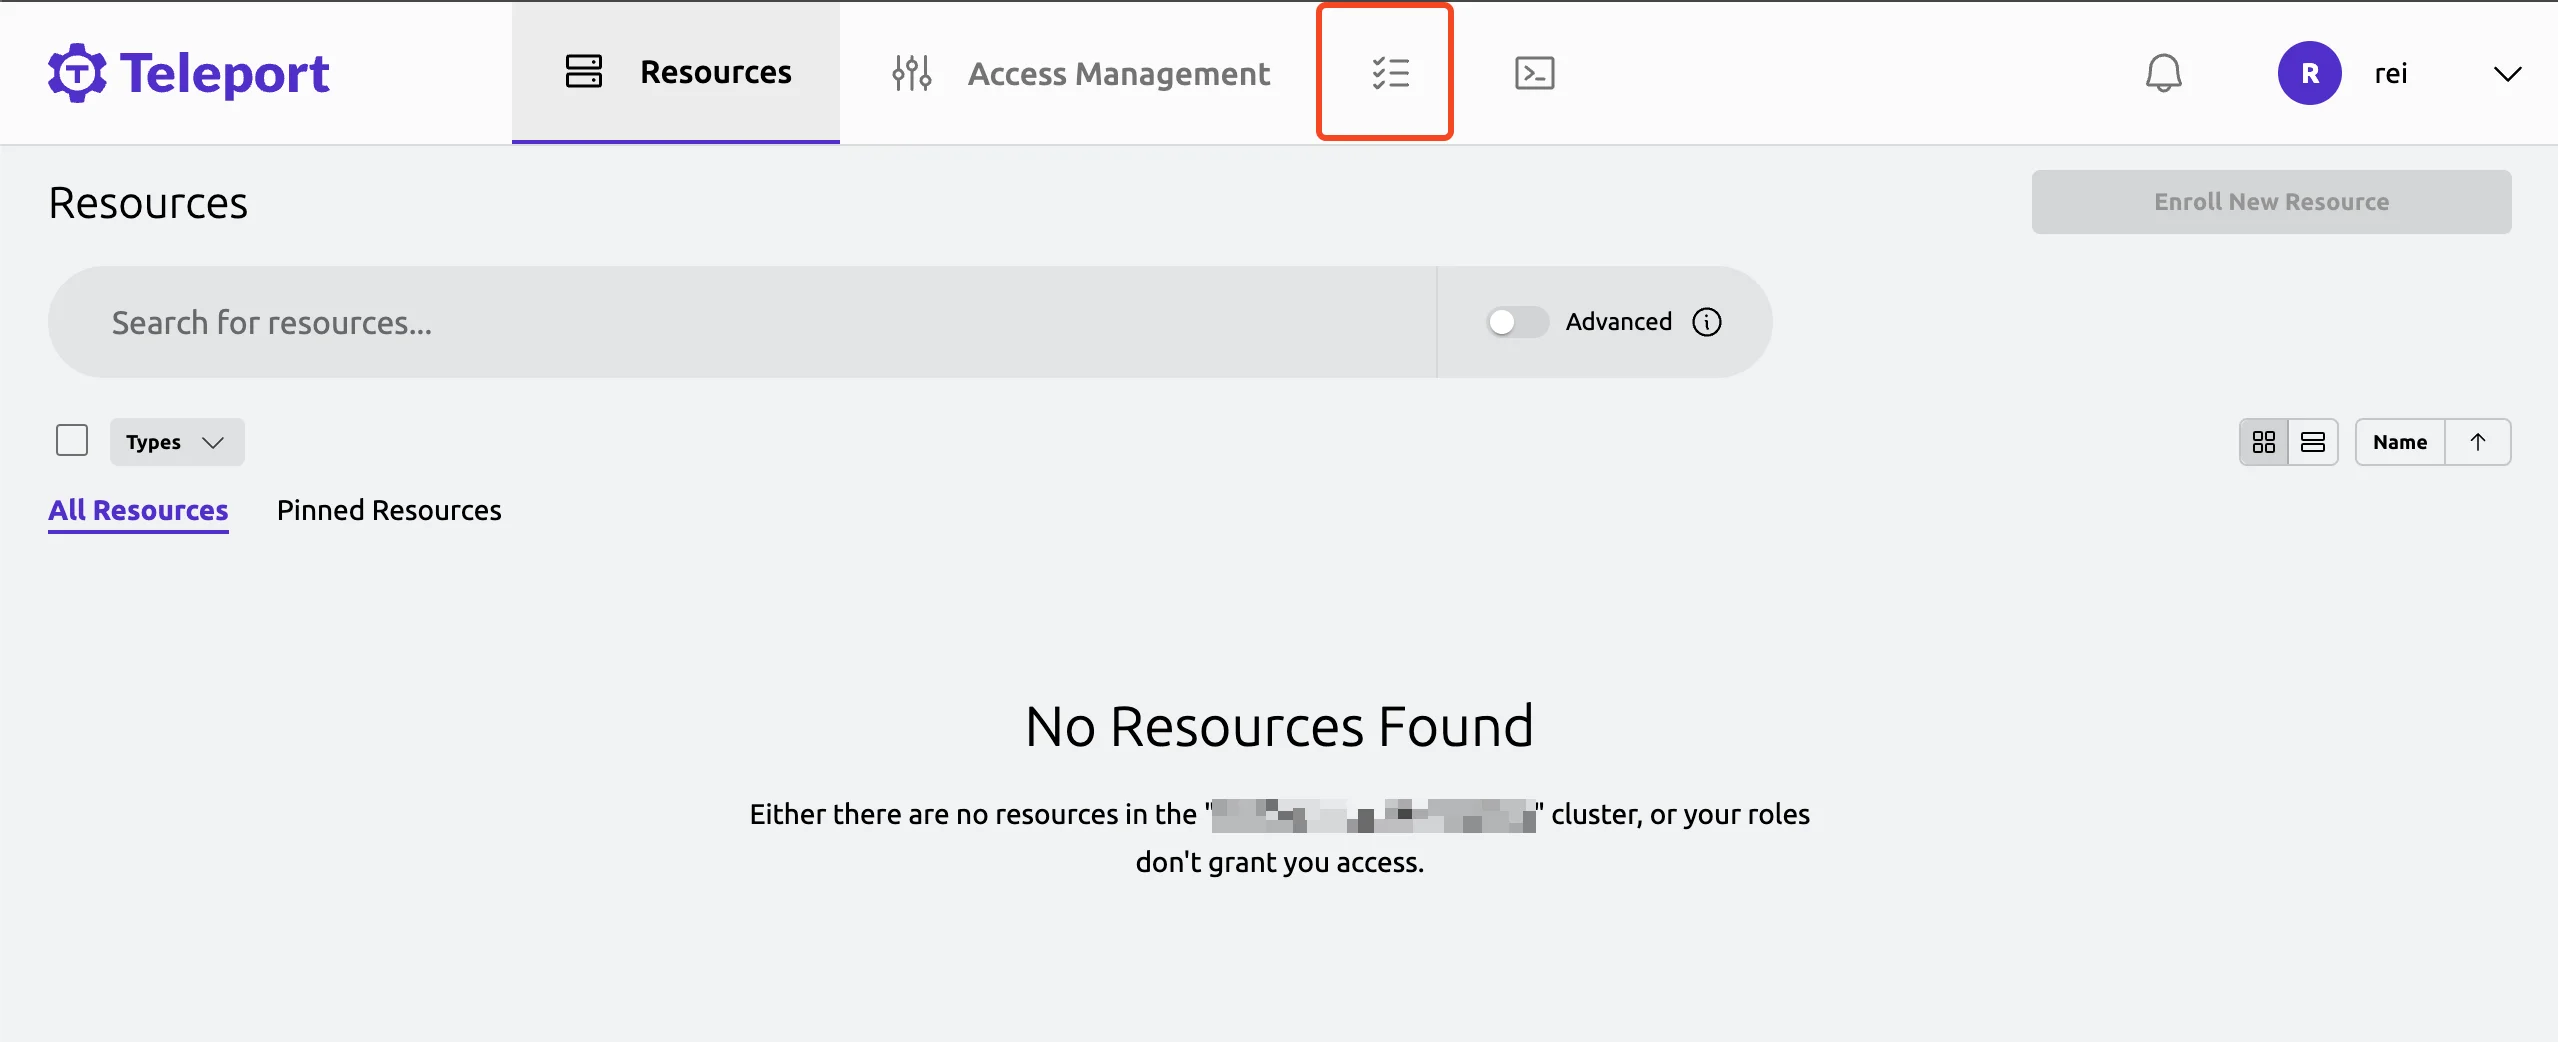The image size is (2558, 1042).
Task: Check the select-all resources checkbox
Action: [72, 440]
